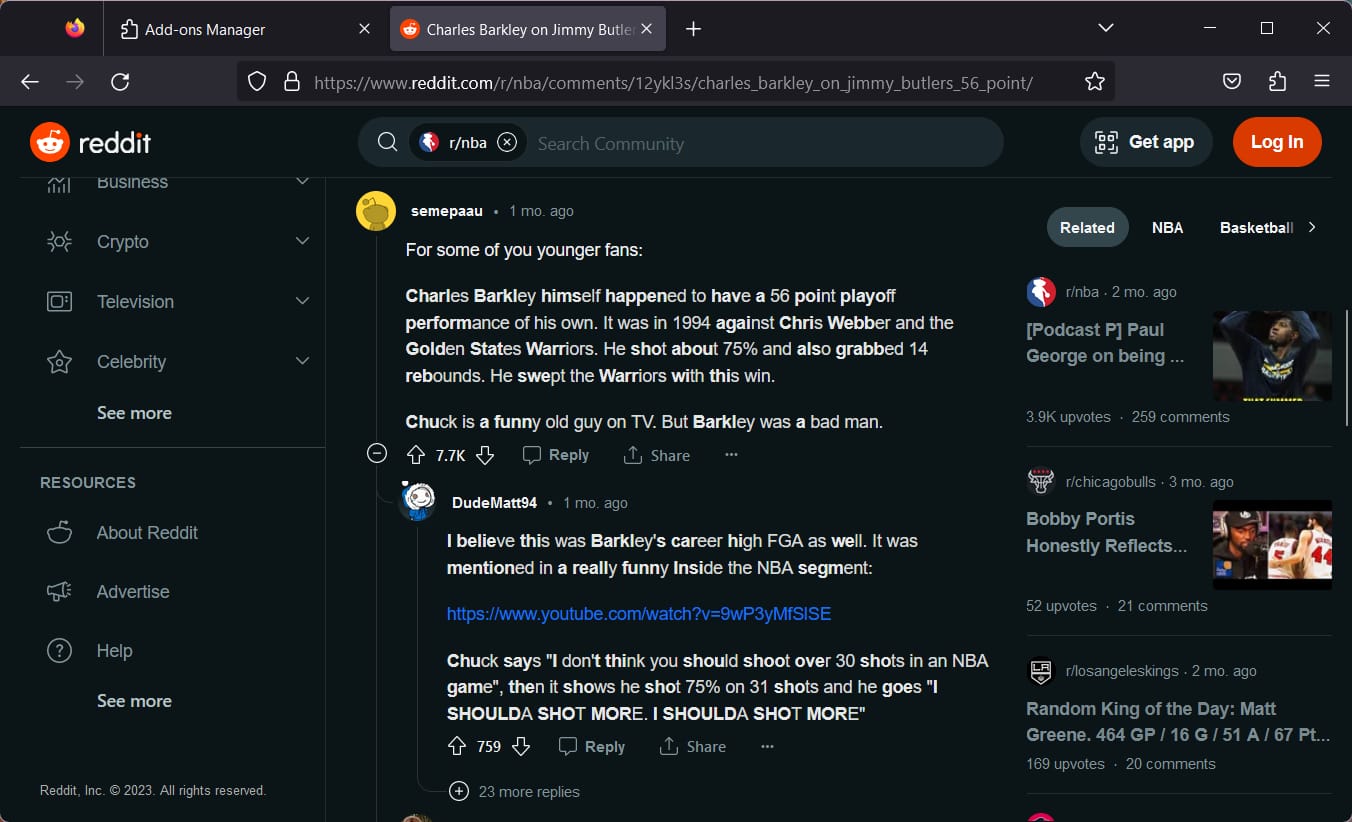Open the Pocket save icon
This screenshot has width=1352, height=822.
(1232, 82)
